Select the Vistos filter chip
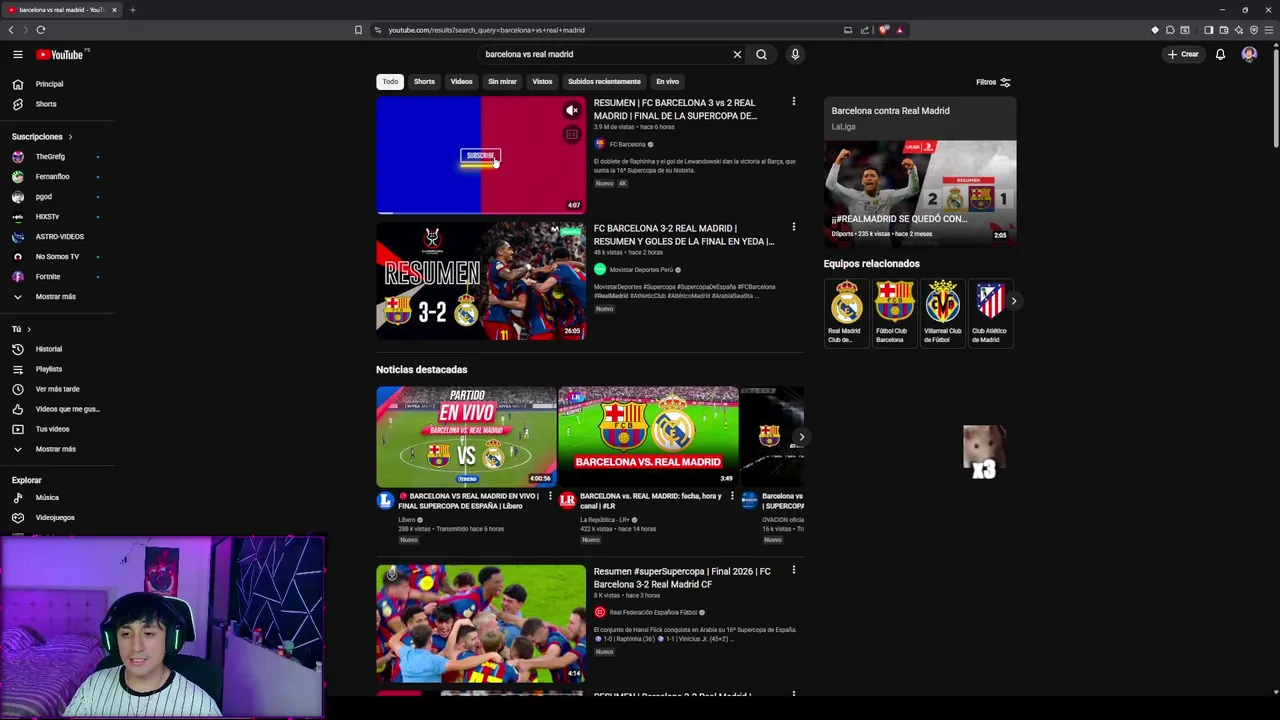Screen dimensions: 1280x720 point(542,82)
